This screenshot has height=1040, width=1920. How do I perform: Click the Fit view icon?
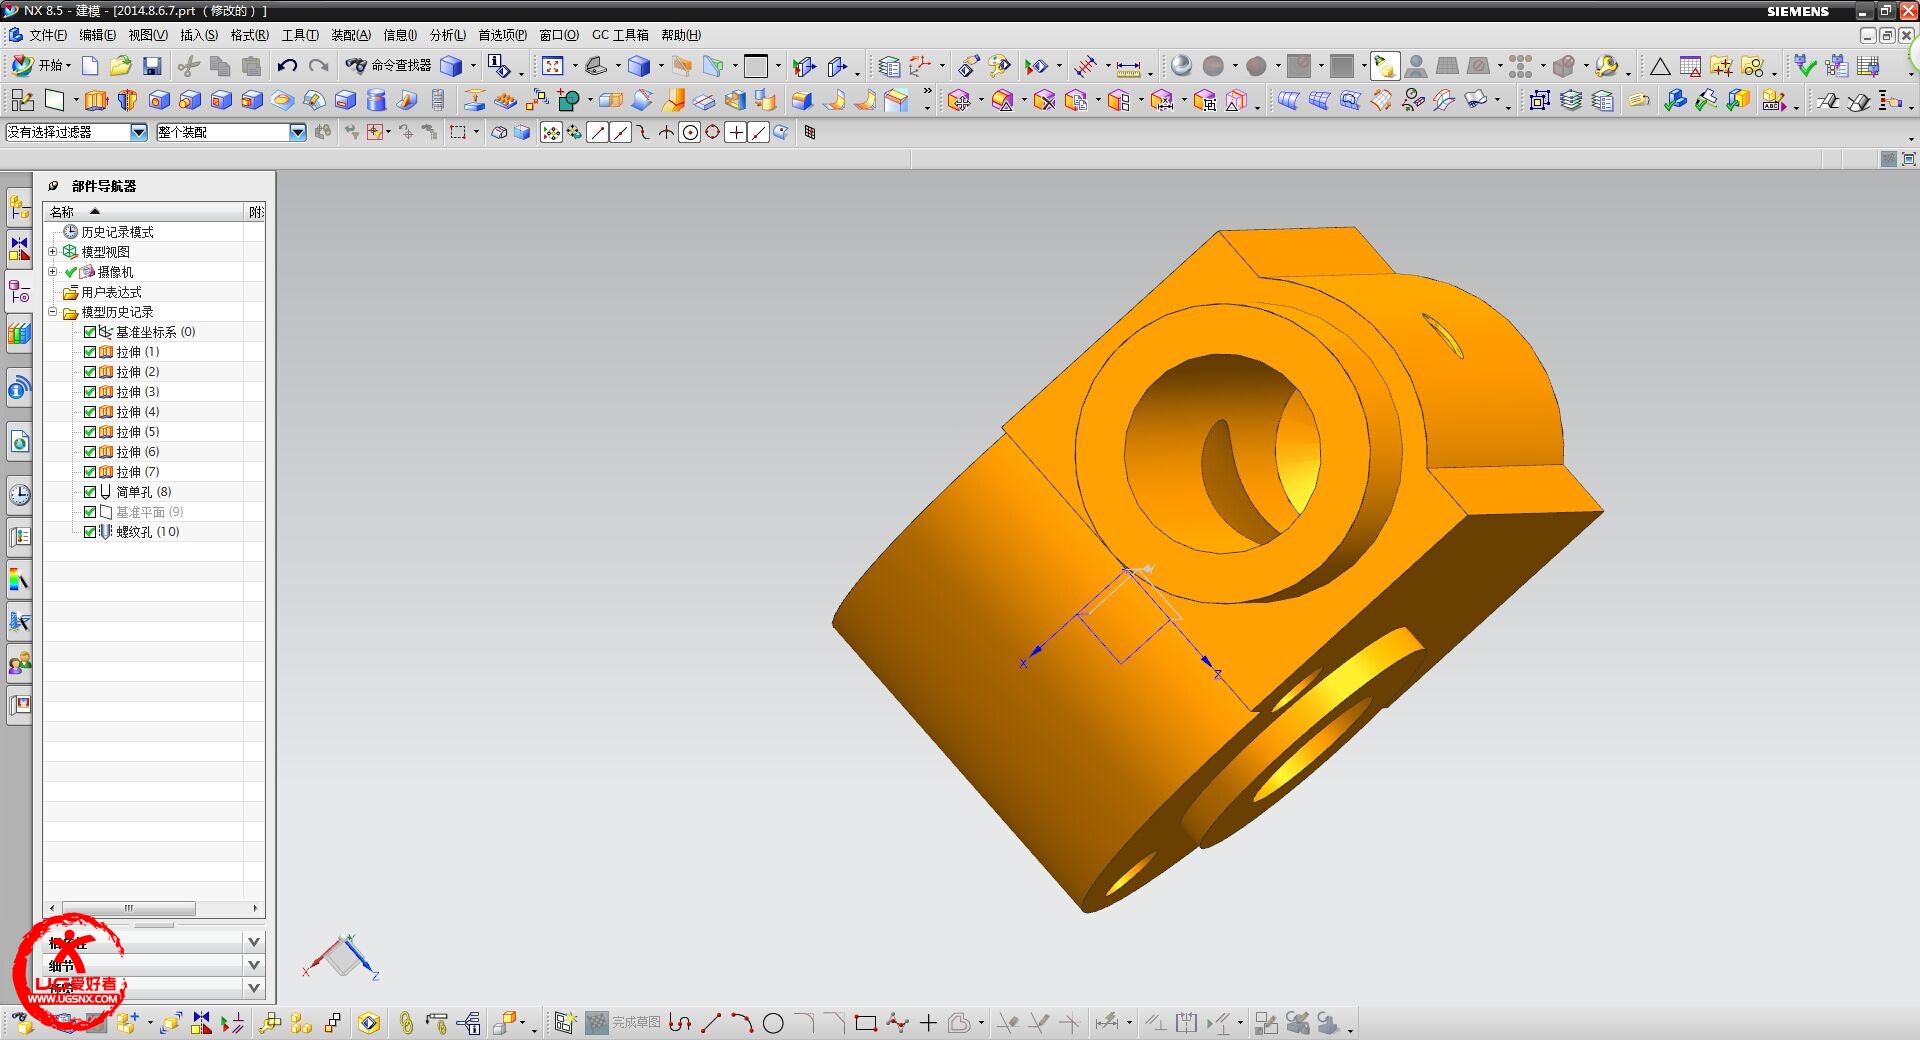[553, 66]
